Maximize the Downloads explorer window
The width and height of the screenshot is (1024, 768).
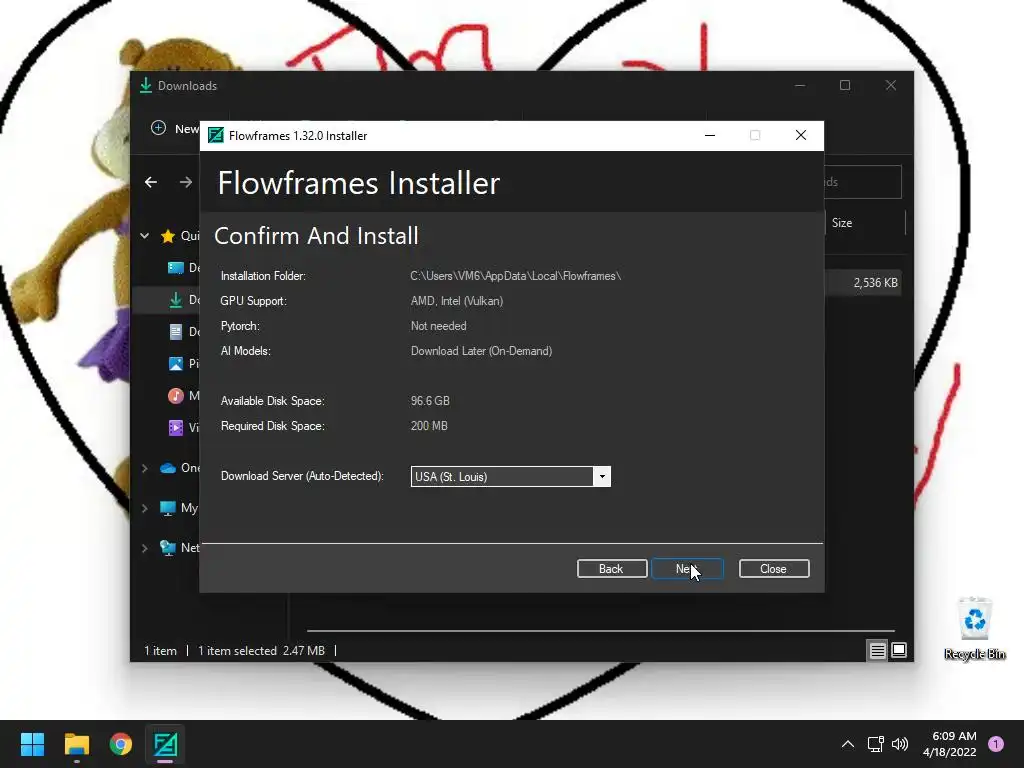tap(845, 86)
